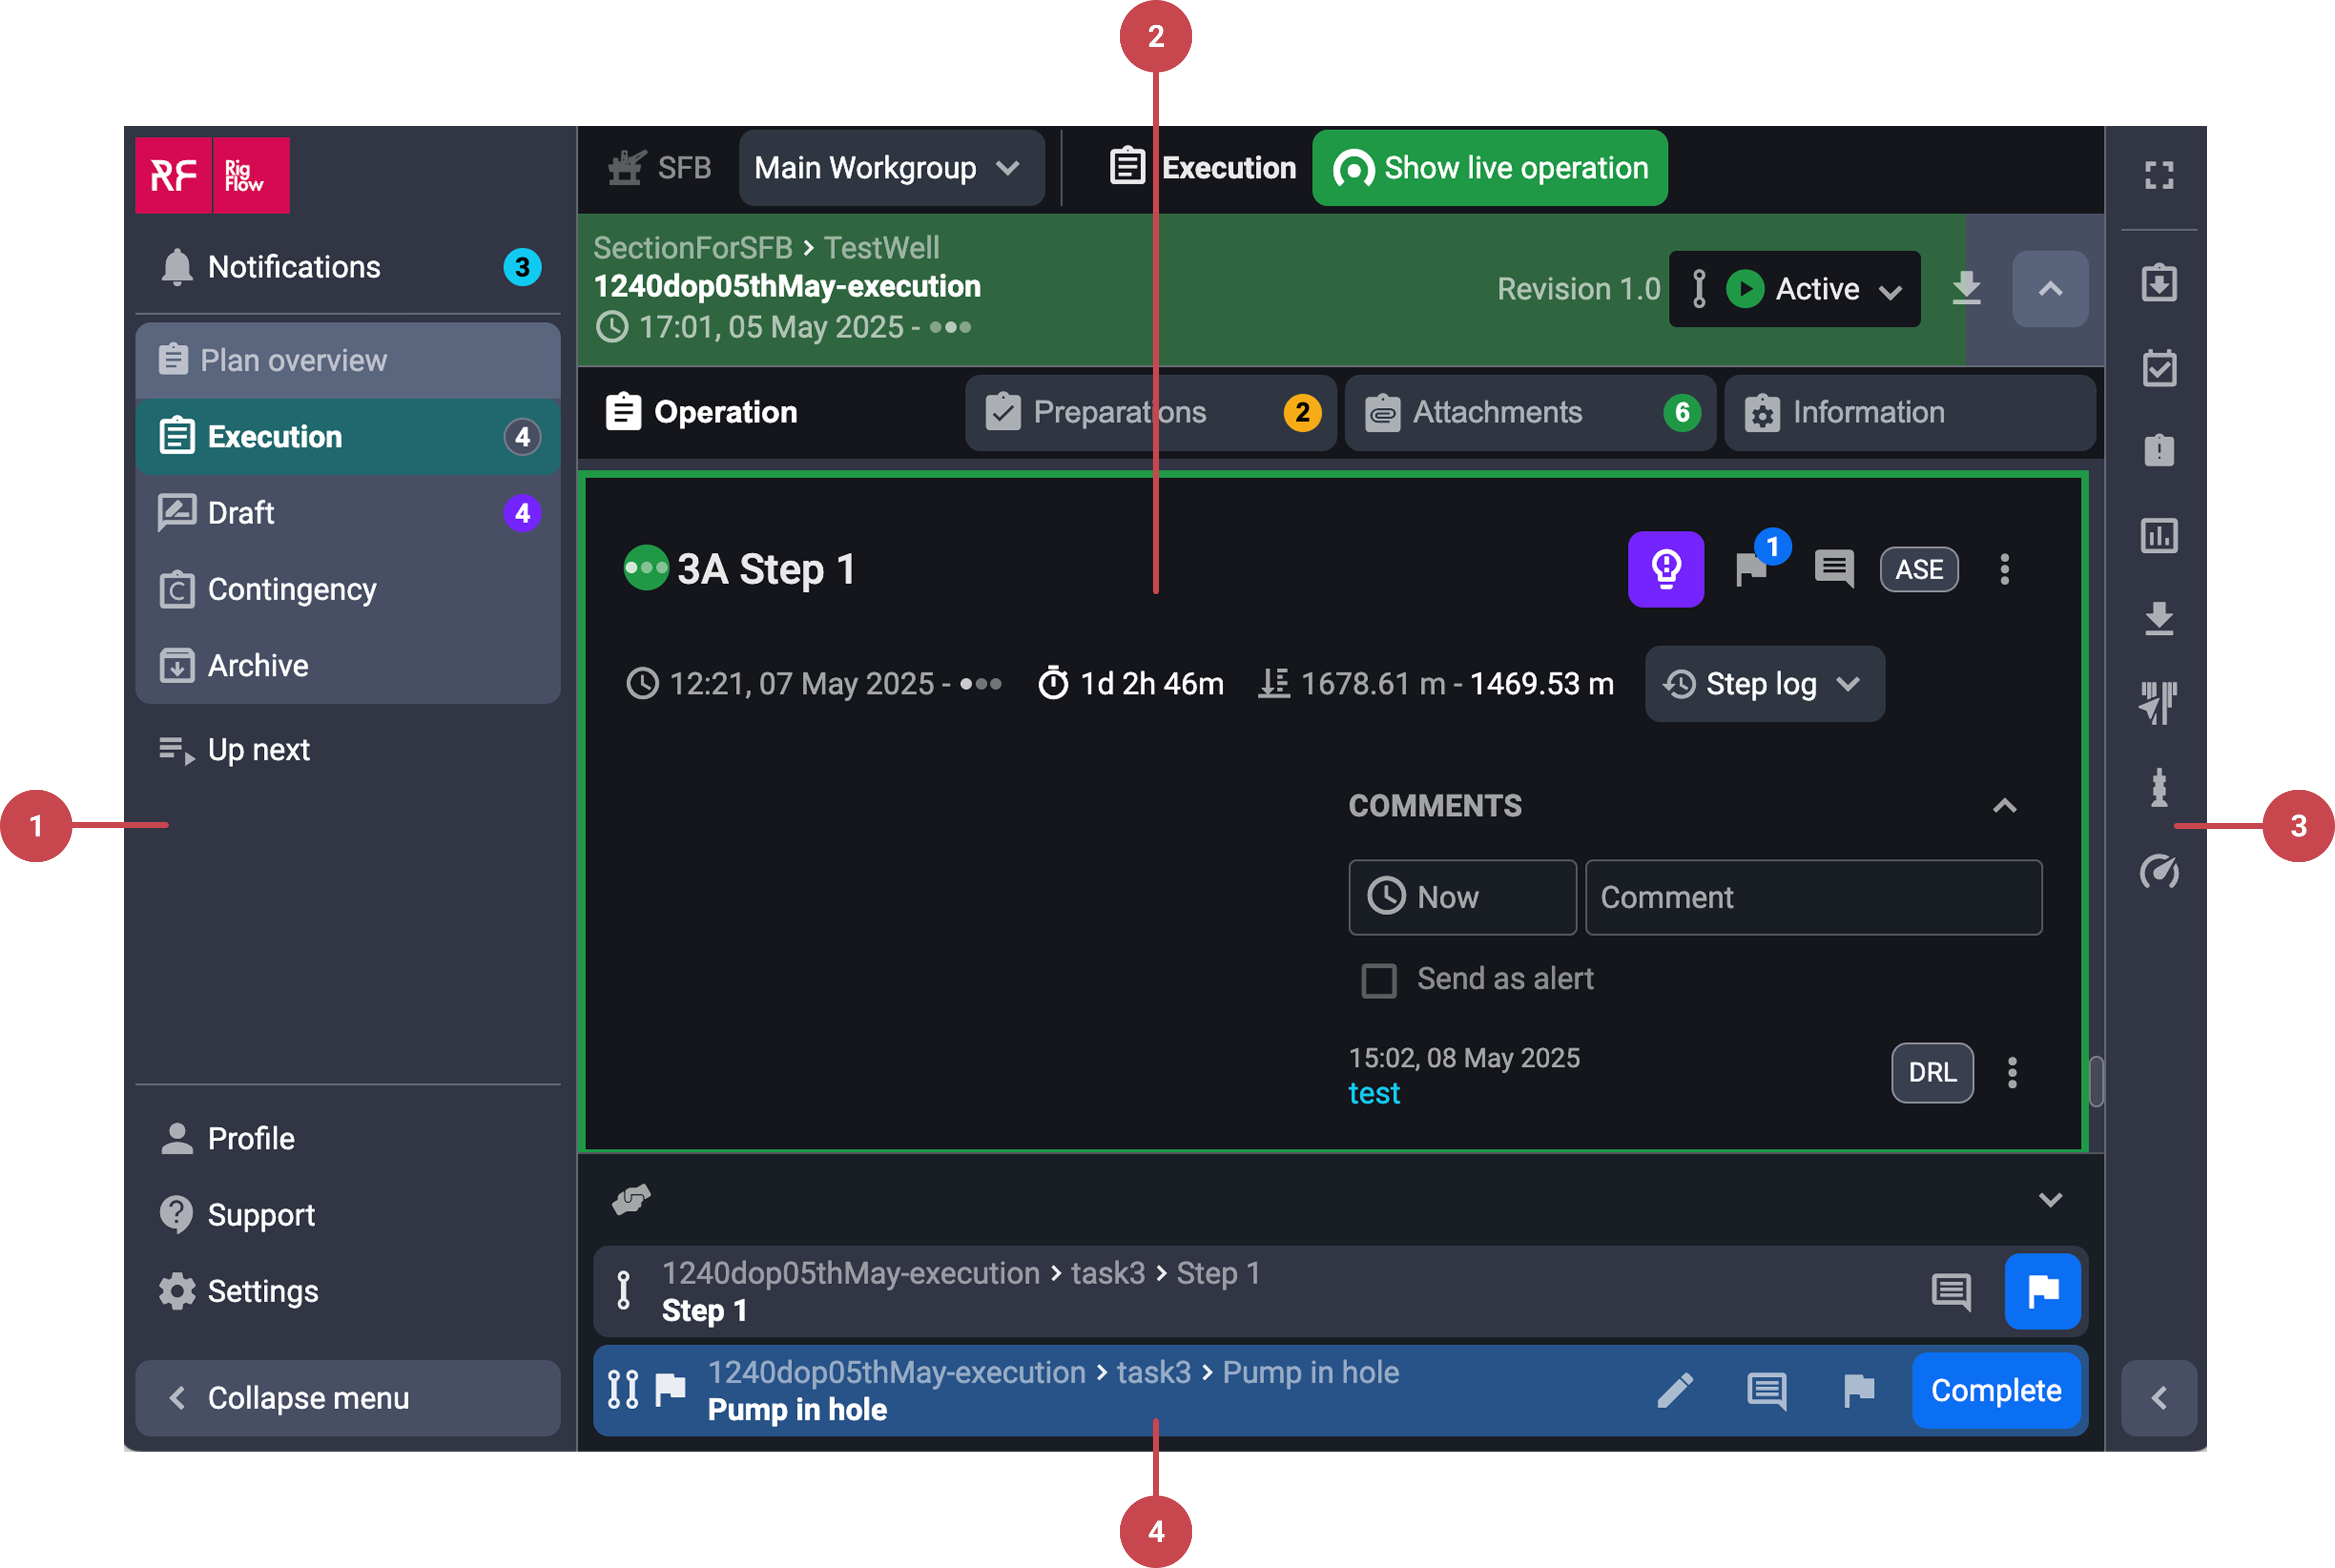This screenshot has height=1568, width=2335.
Task: Click the bar chart icon in right sidebar
Action: (x=2158, y=536)
